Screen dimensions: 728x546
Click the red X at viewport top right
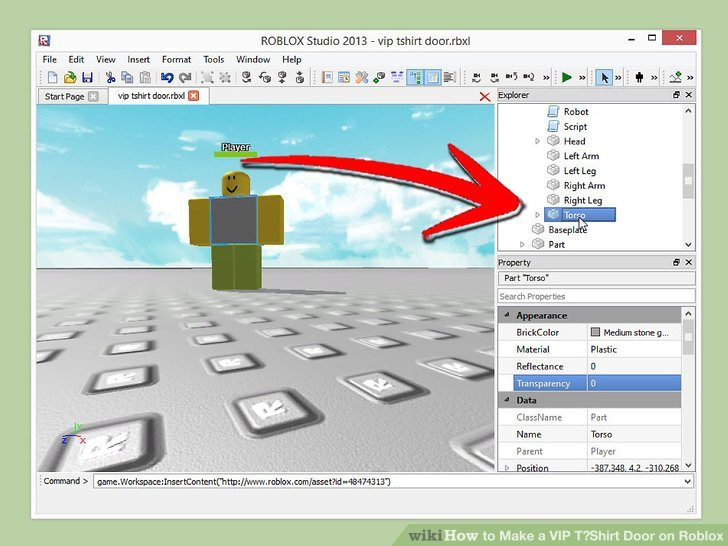(485, 97)
